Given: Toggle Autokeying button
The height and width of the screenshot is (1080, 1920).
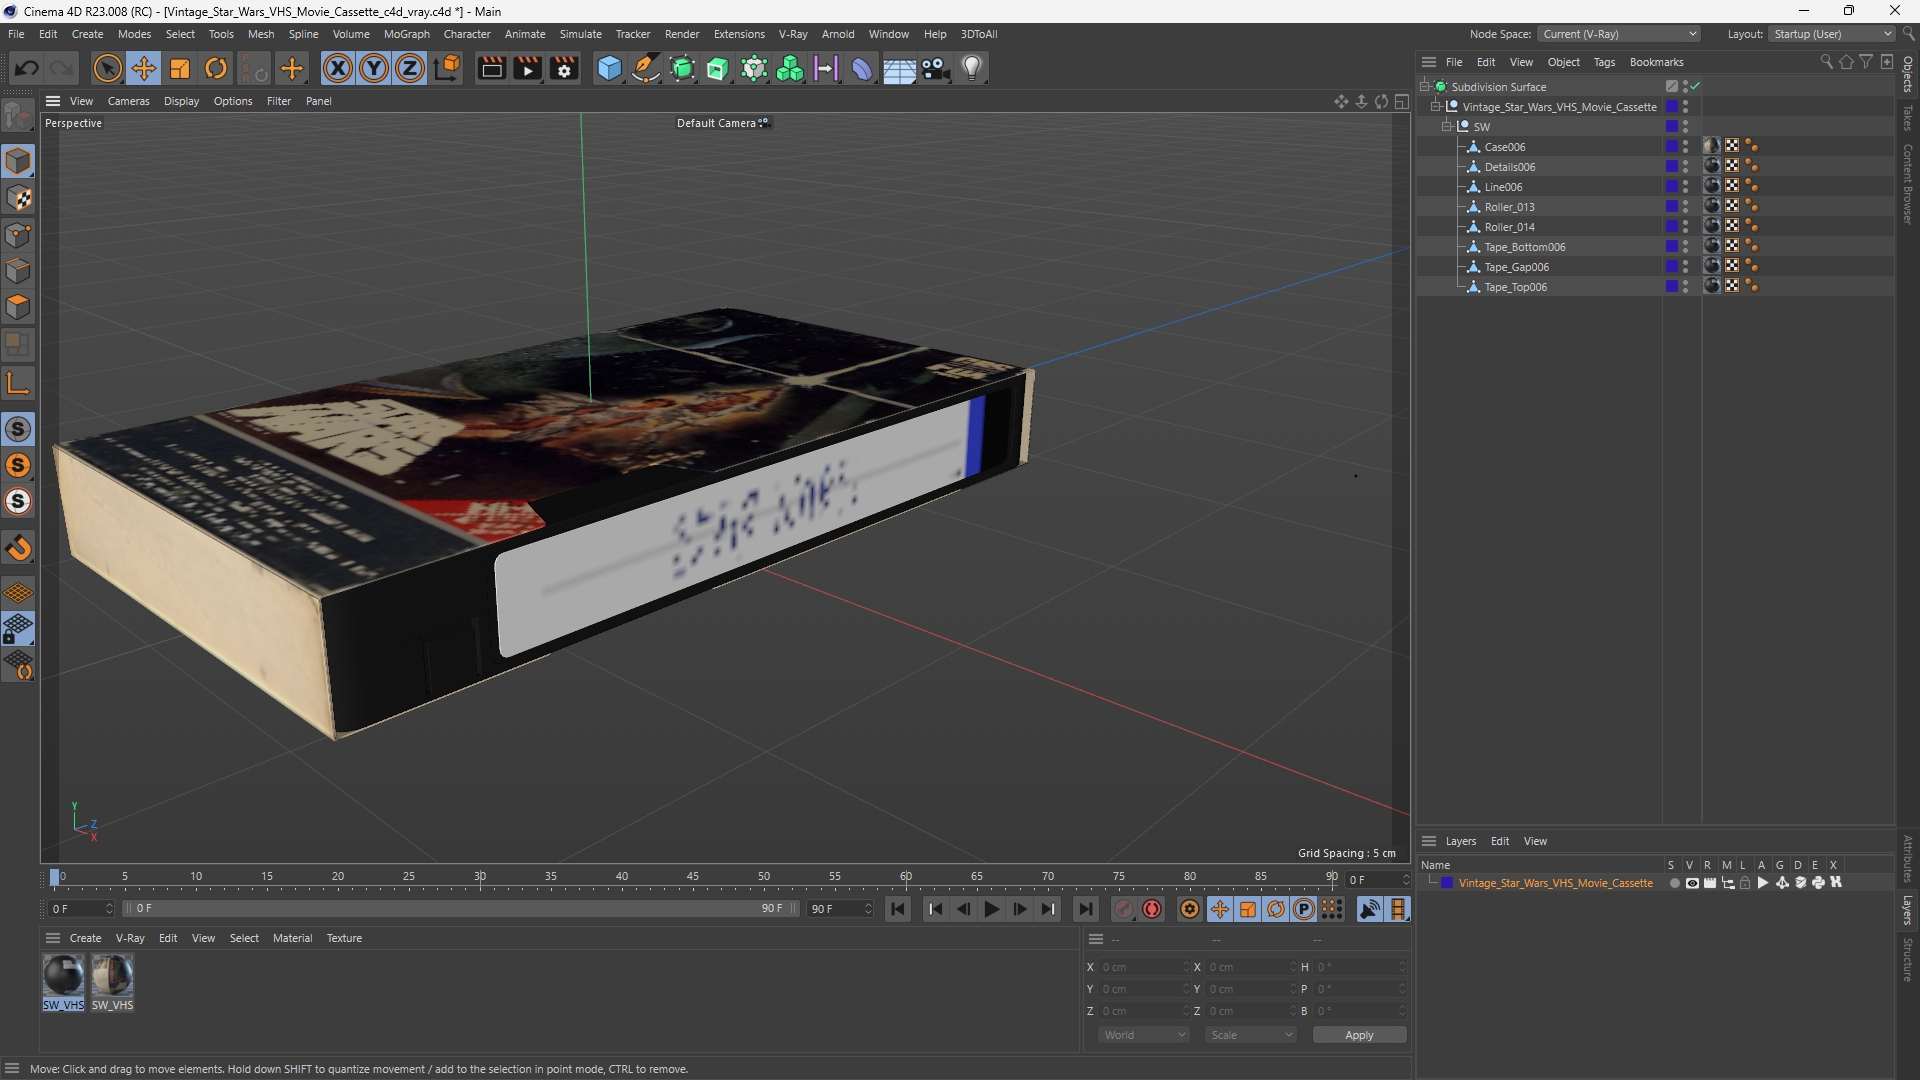Looking at the screenshot, I should point(1152,909).
